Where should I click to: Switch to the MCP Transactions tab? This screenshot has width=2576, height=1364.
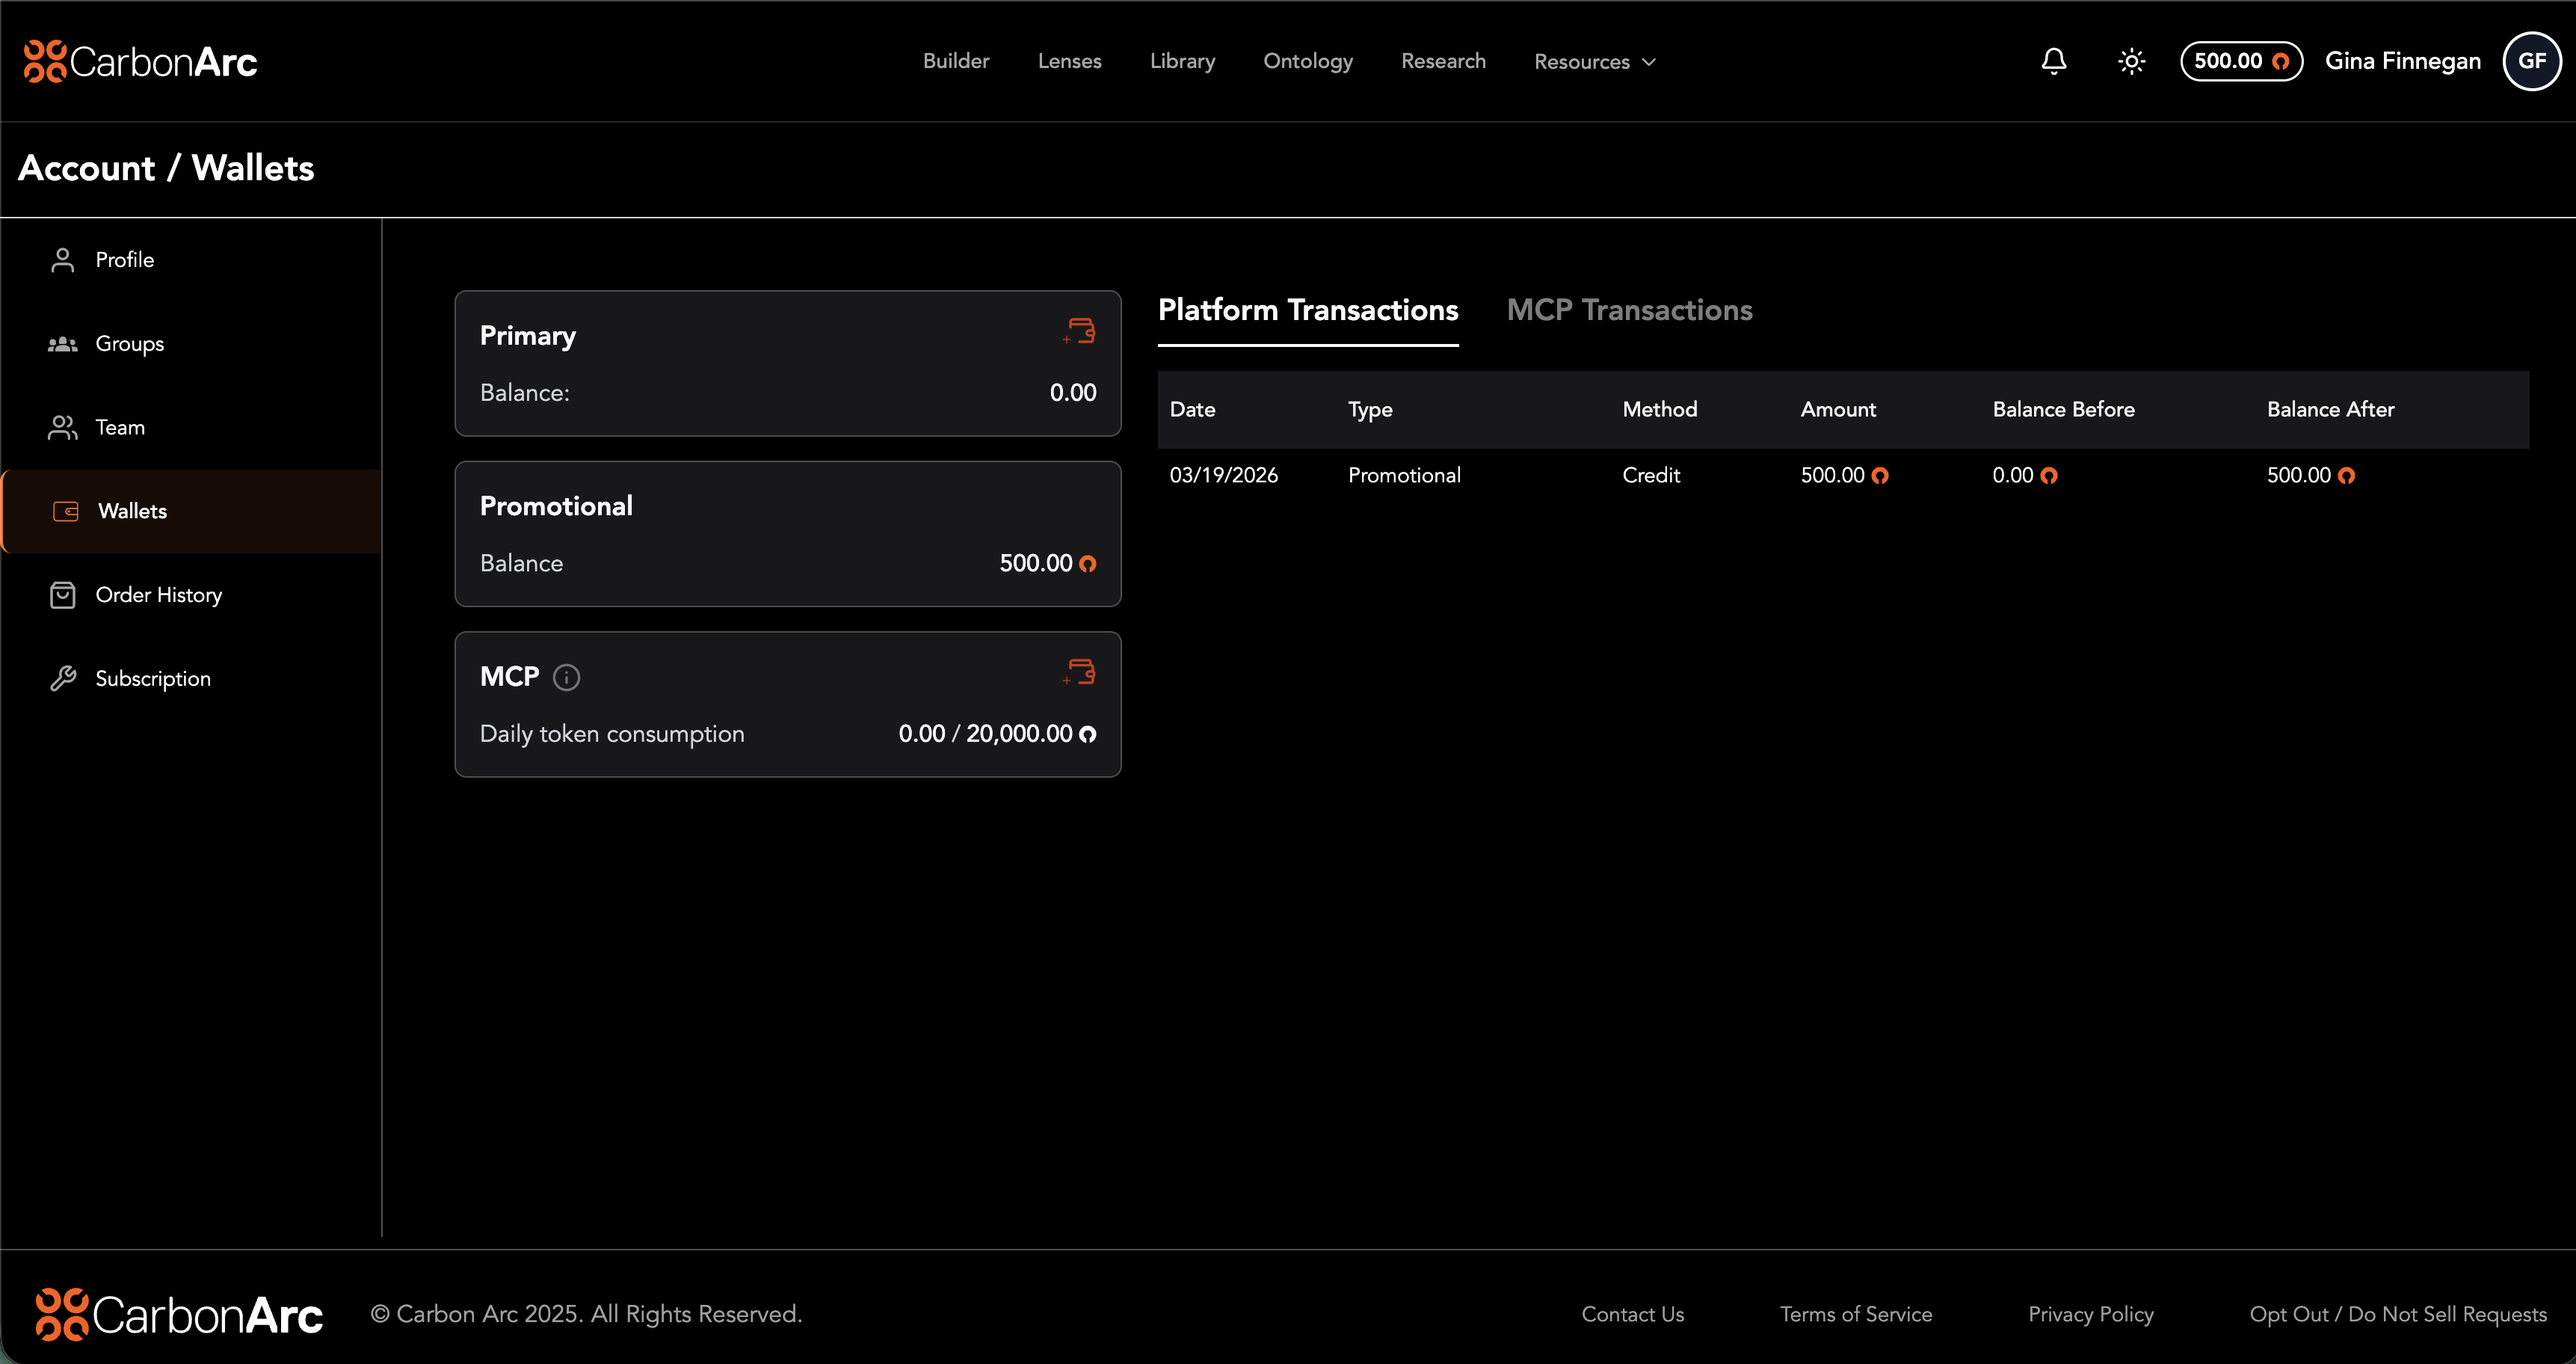(x=1629, y=310)
